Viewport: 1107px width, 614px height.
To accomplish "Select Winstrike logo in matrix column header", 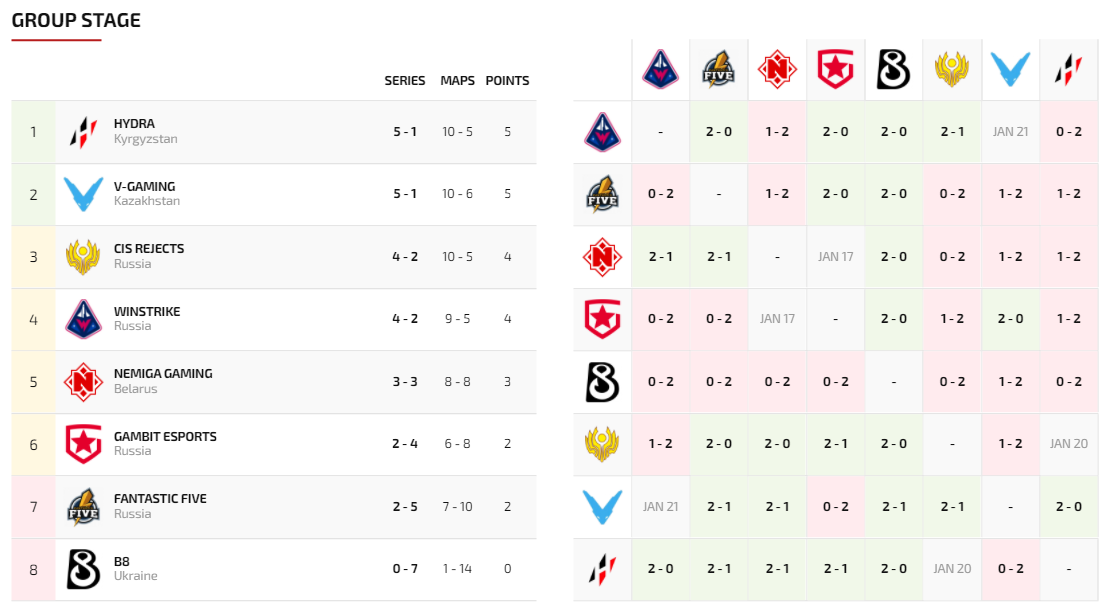I will pyautogui.click(x=660, y=69).
